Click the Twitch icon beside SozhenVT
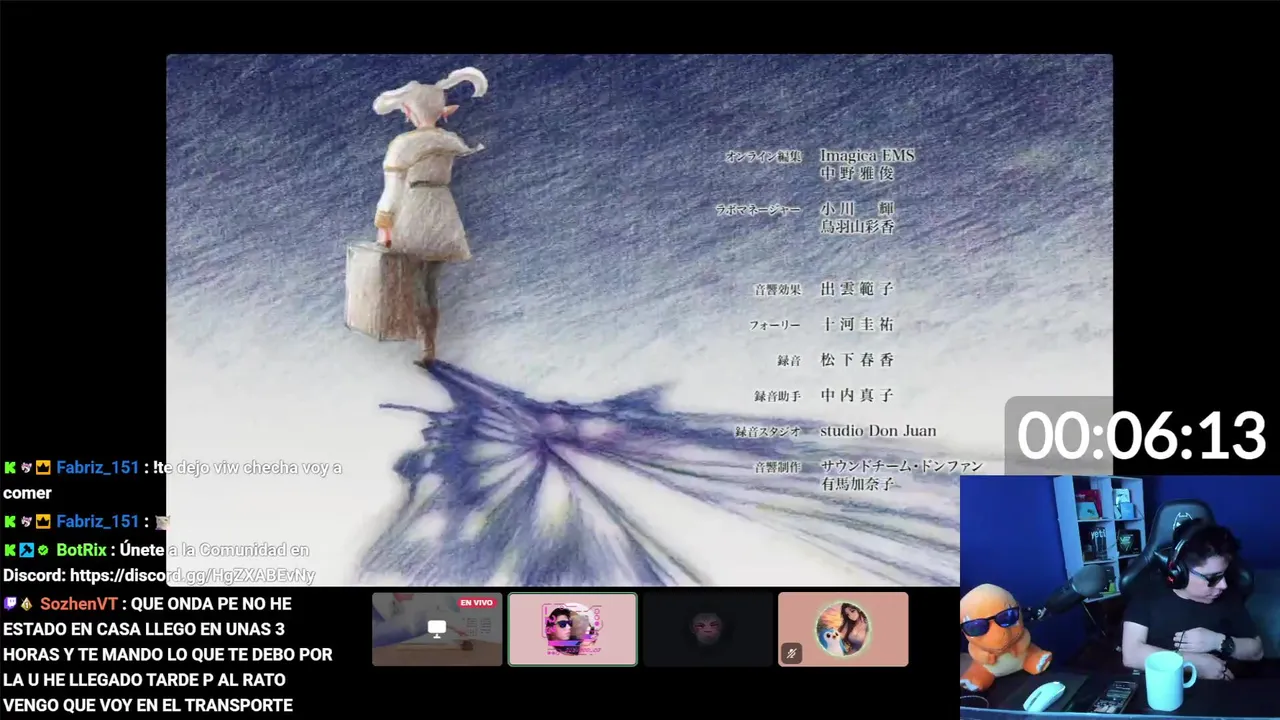1280x720 pixels. coord(10,604)
